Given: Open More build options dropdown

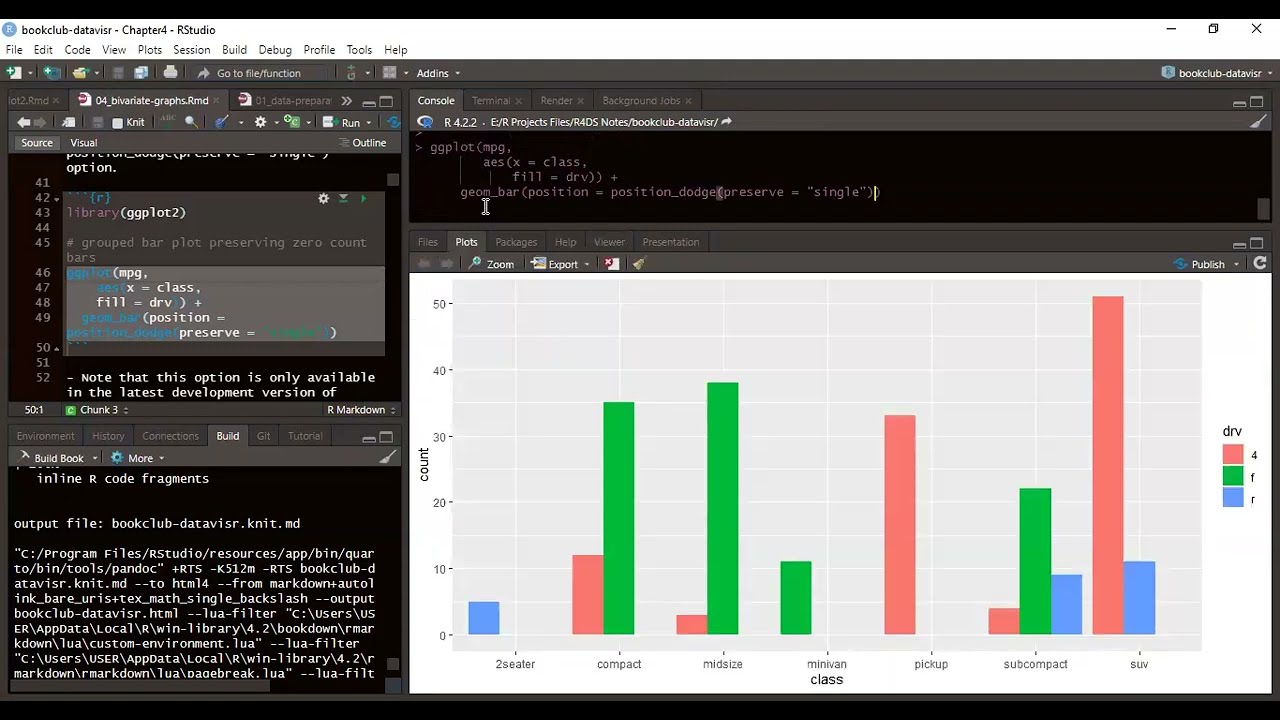Looking at the screenshot, I should (x=138, y=458).
